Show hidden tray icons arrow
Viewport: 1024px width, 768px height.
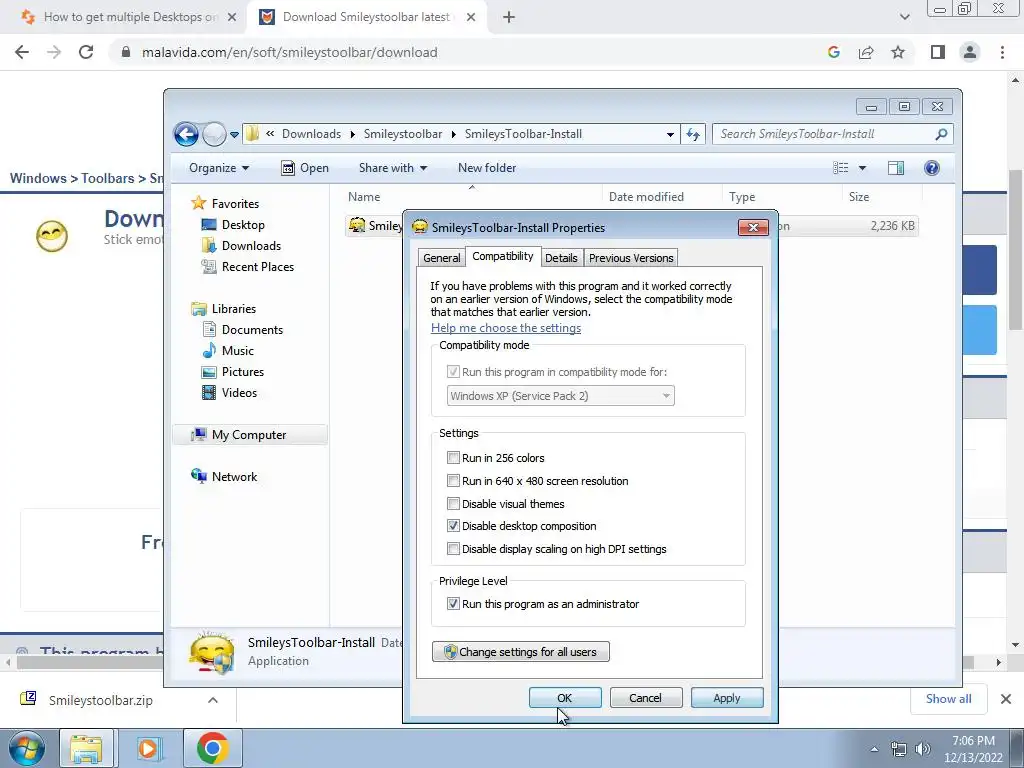click(874, 749)
